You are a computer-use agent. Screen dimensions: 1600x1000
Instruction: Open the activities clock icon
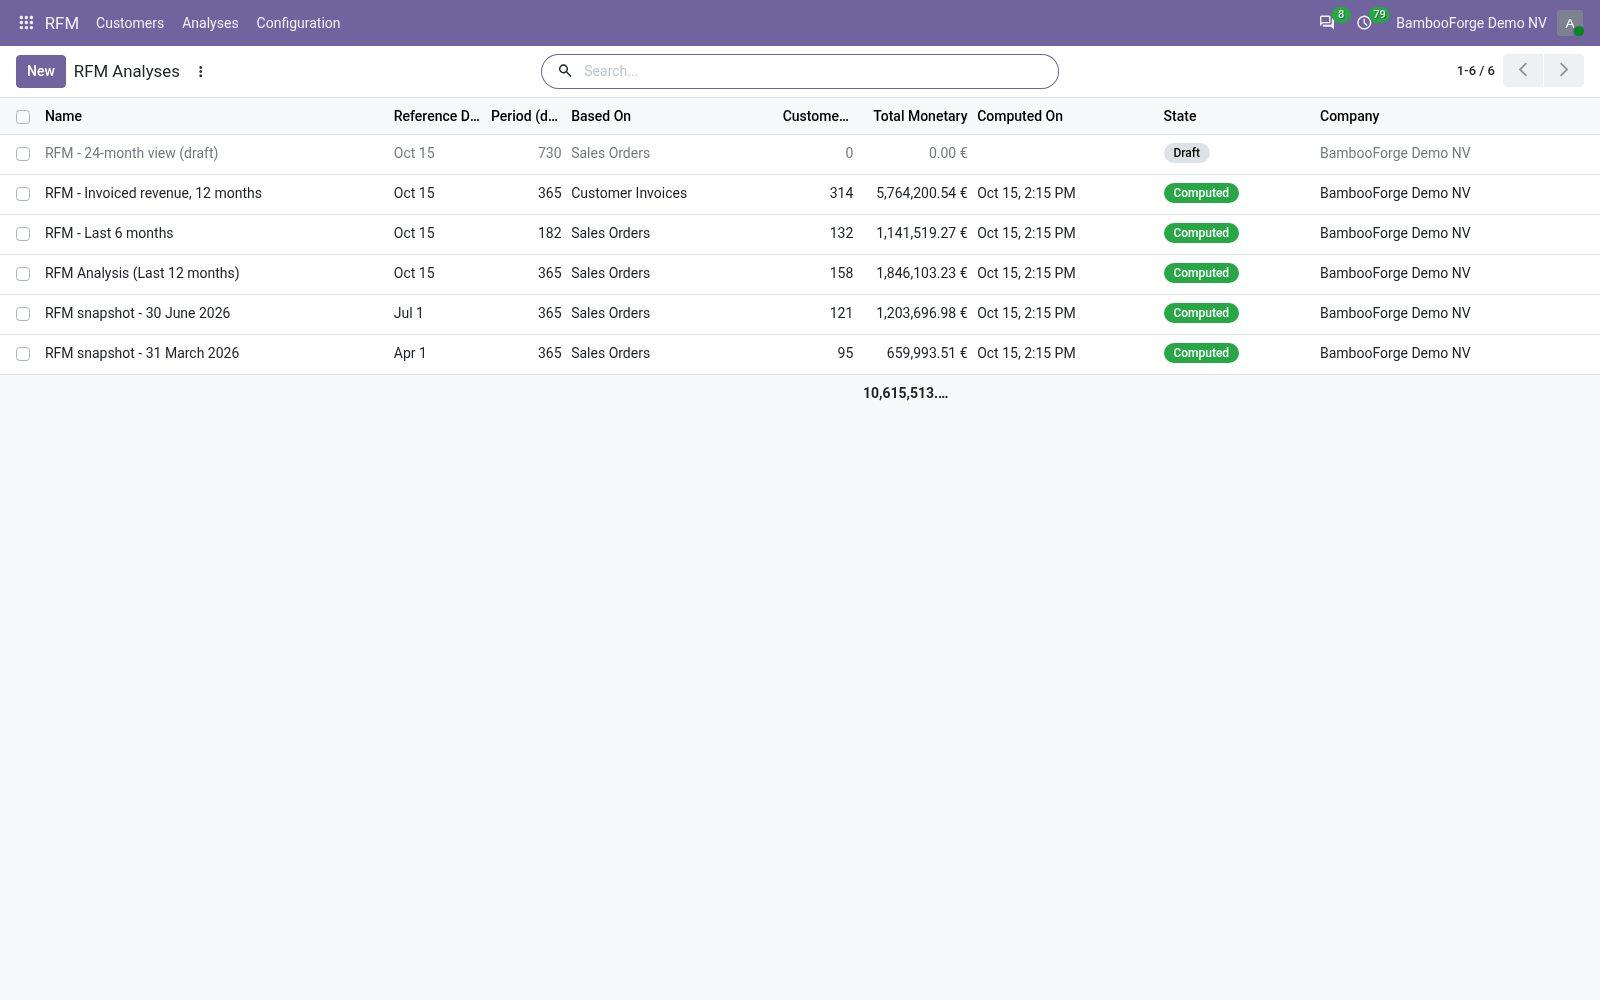(x=1364, y=22)
